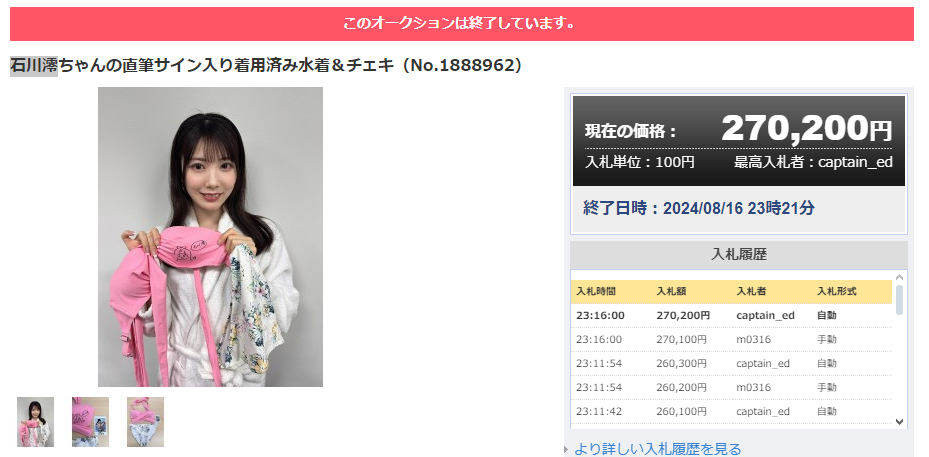The image size is (929, 457).
Task: Select the second thumbnail with pink swimsuit and cheki
Action: (x=90, y=422)
